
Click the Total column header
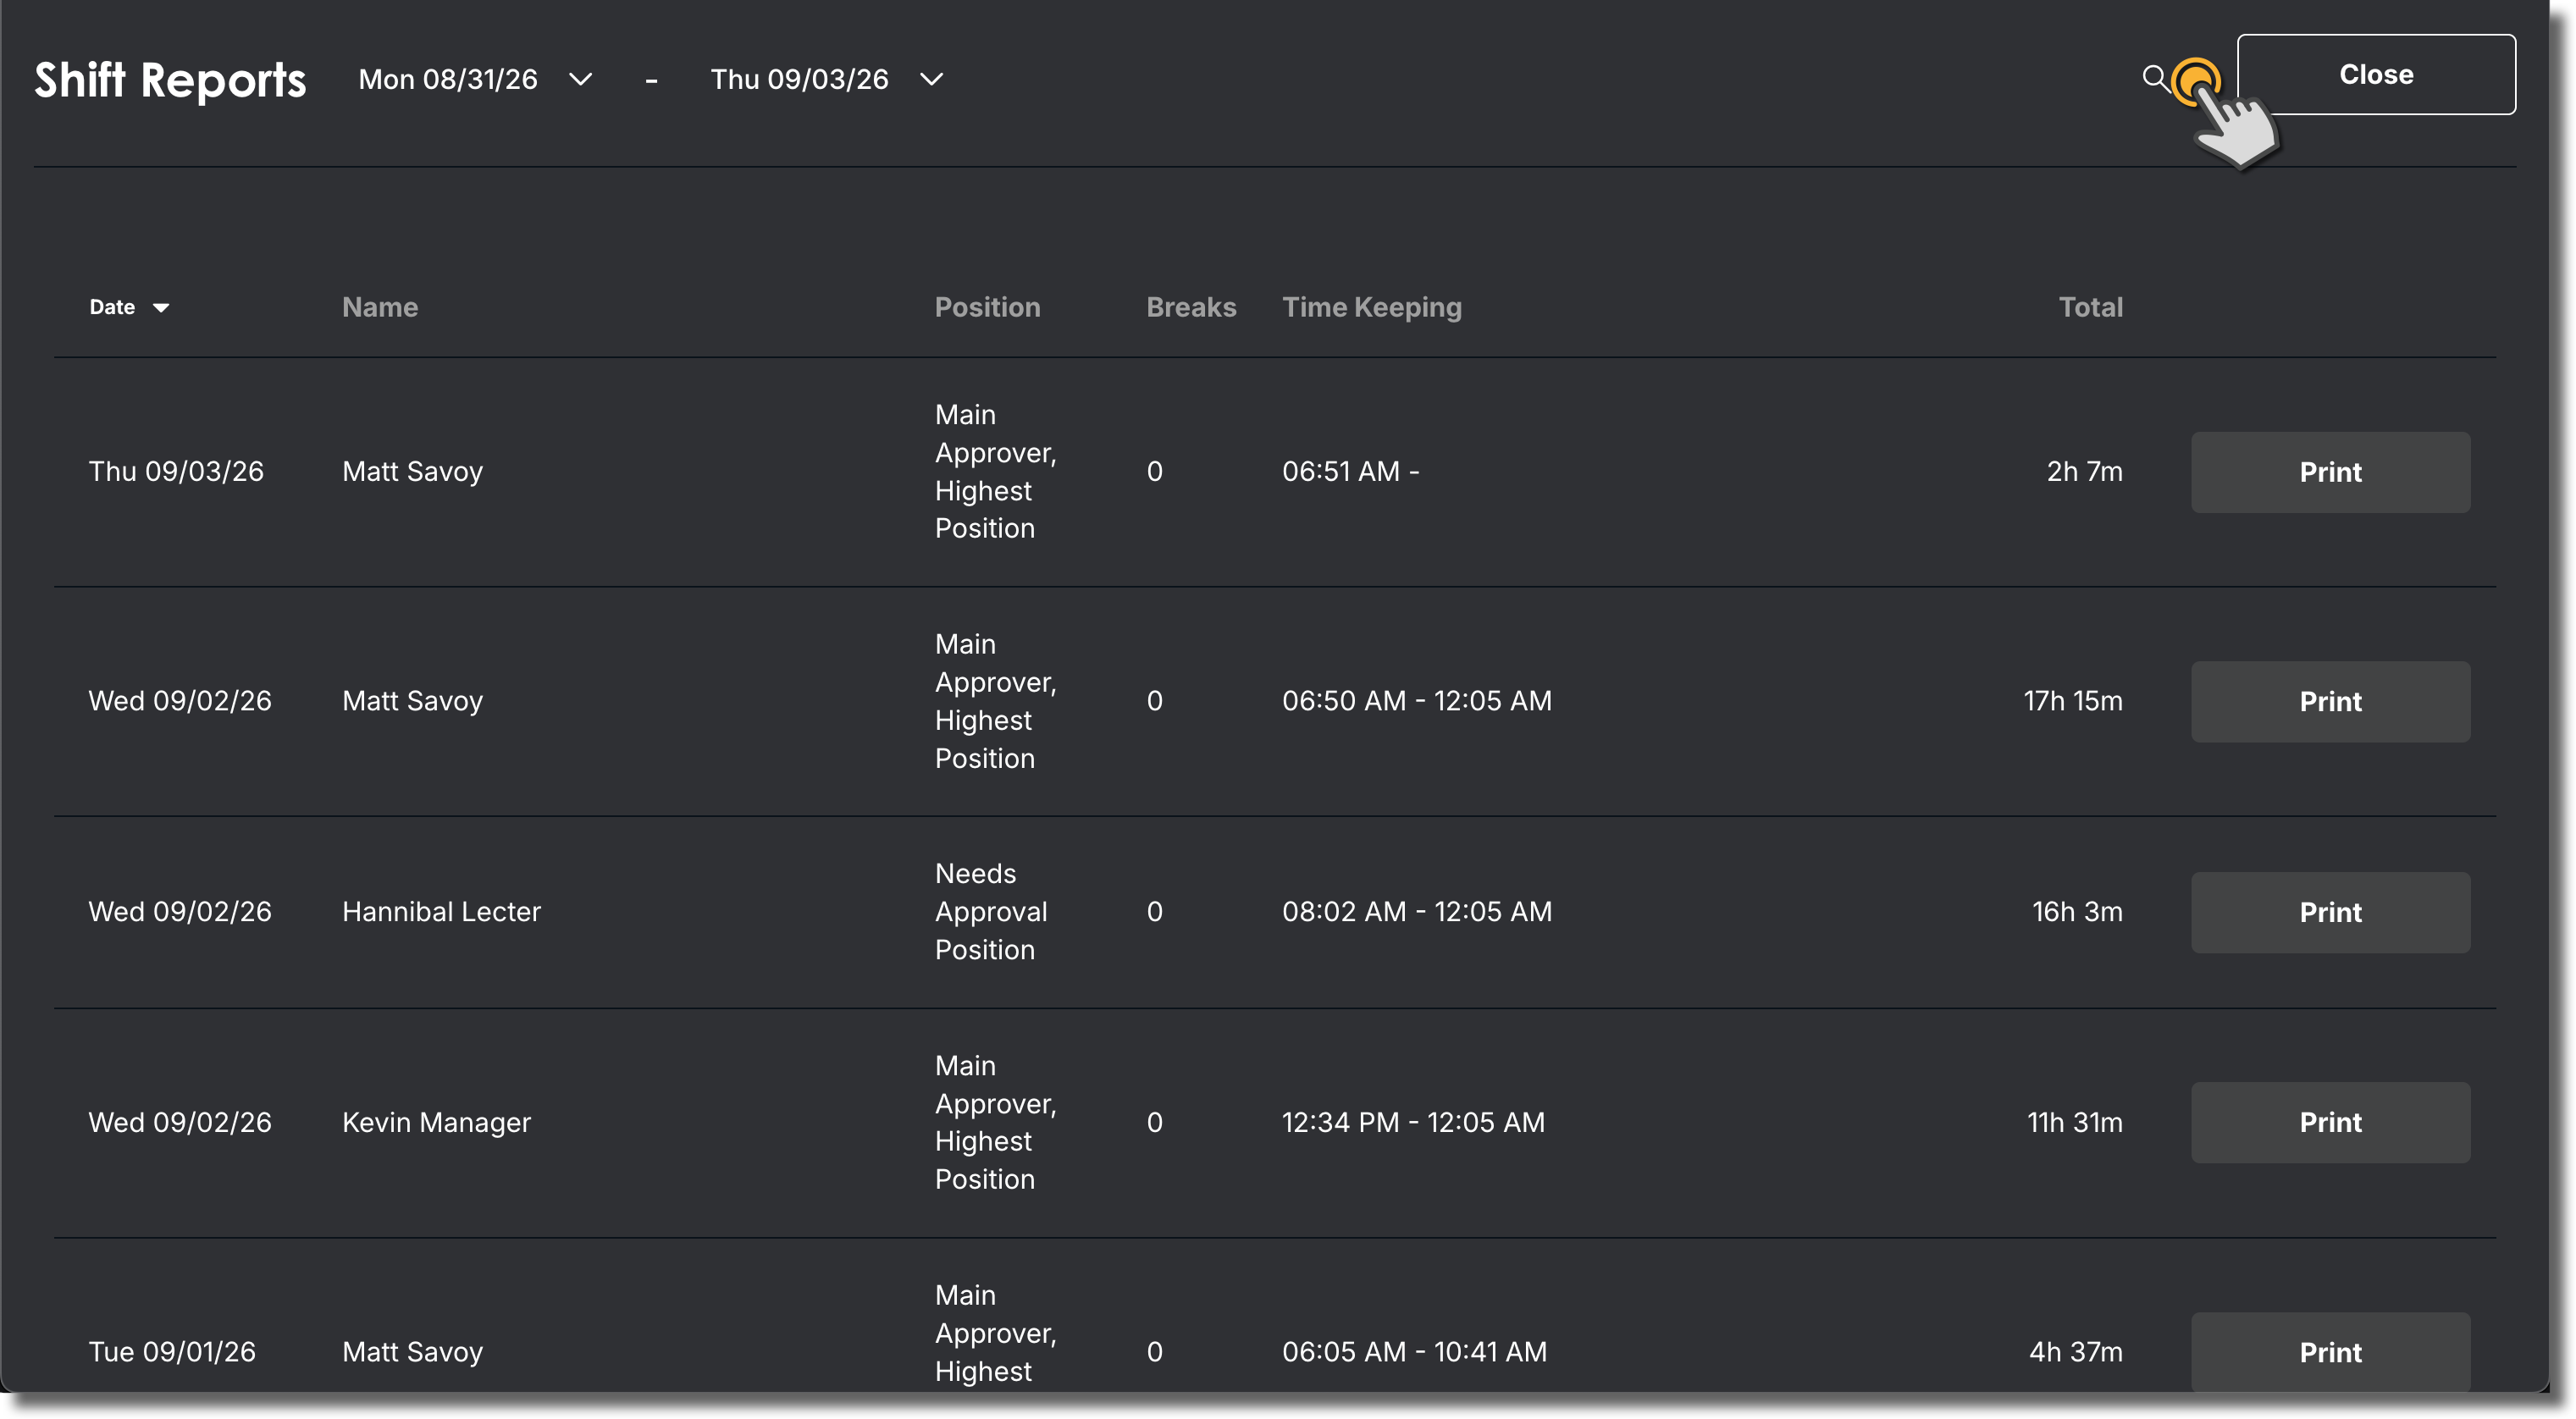tap(2090, 307)
